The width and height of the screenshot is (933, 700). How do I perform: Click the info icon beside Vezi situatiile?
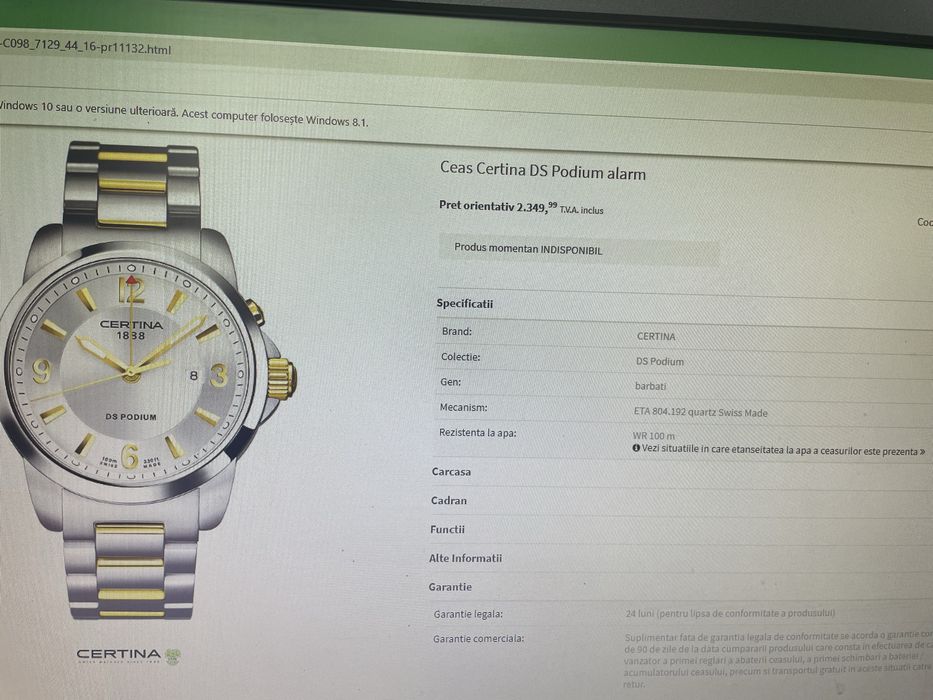click(636, 448)
